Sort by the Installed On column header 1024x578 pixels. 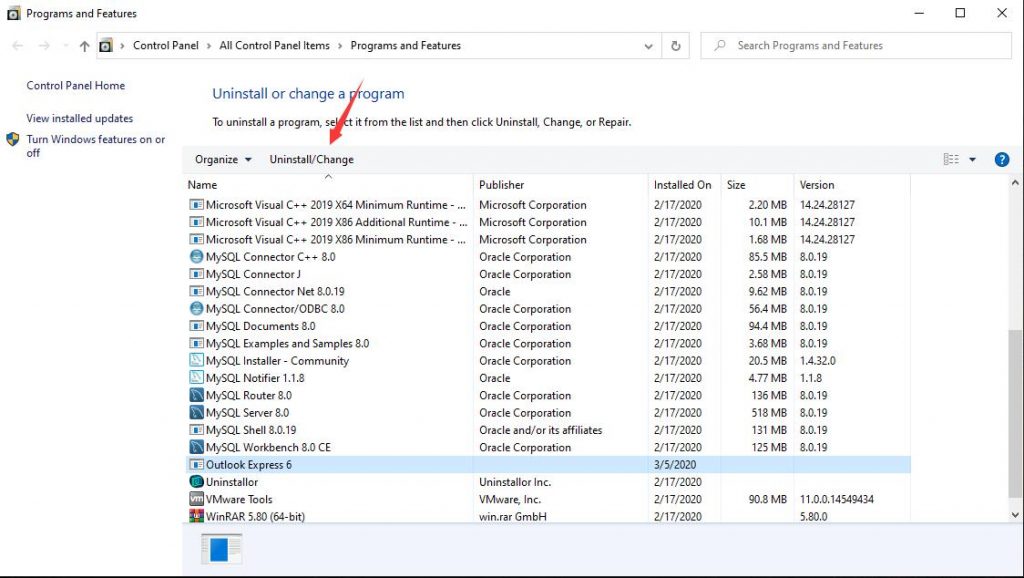pyautogui.click(x=684, y=185)
